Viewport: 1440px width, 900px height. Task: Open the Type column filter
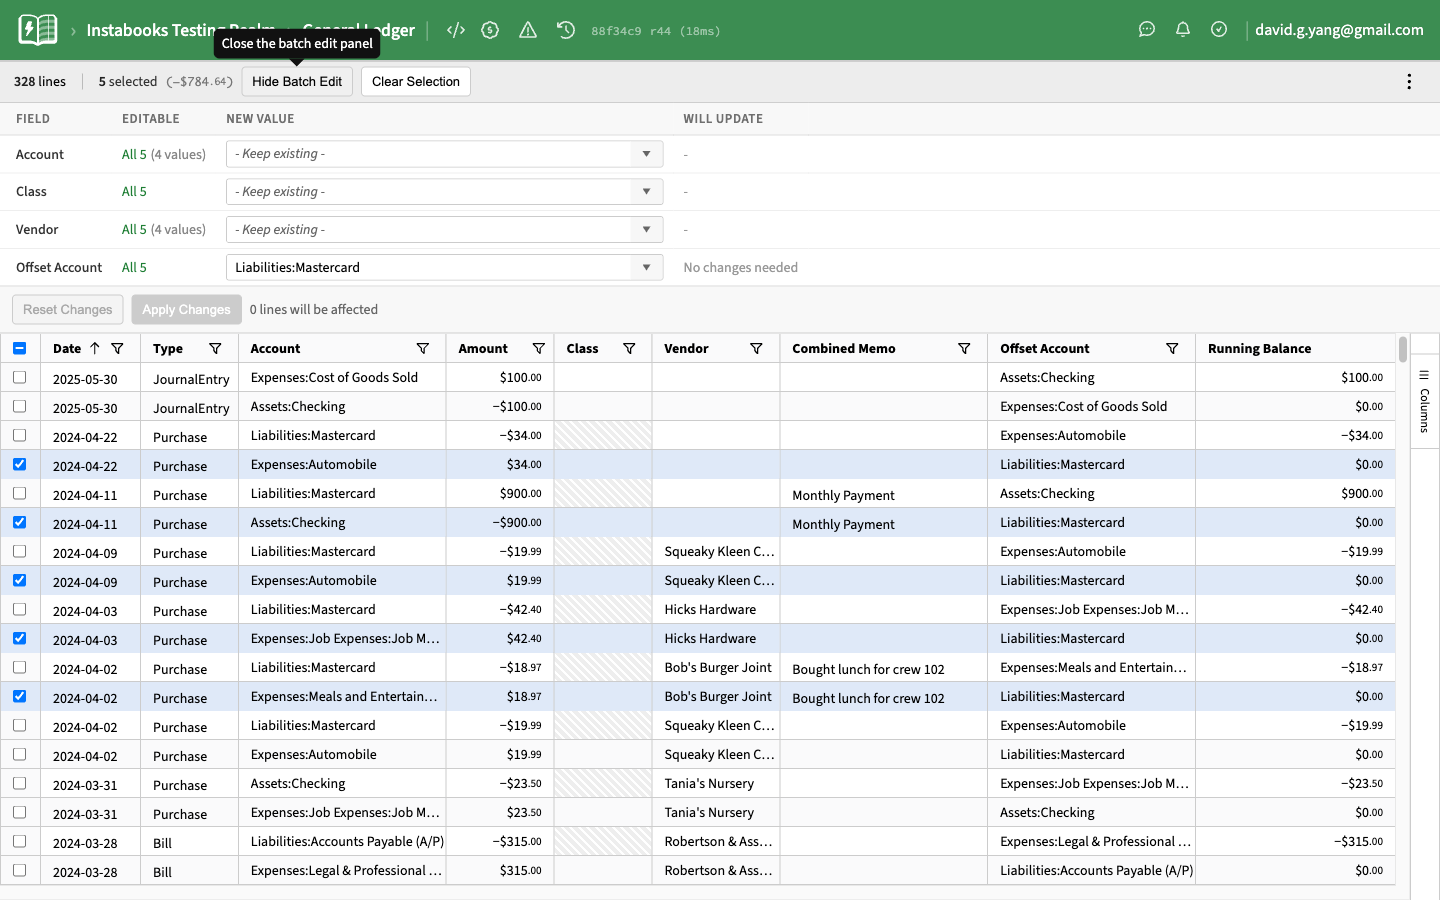pyautogui.click(x=215, y=348)
